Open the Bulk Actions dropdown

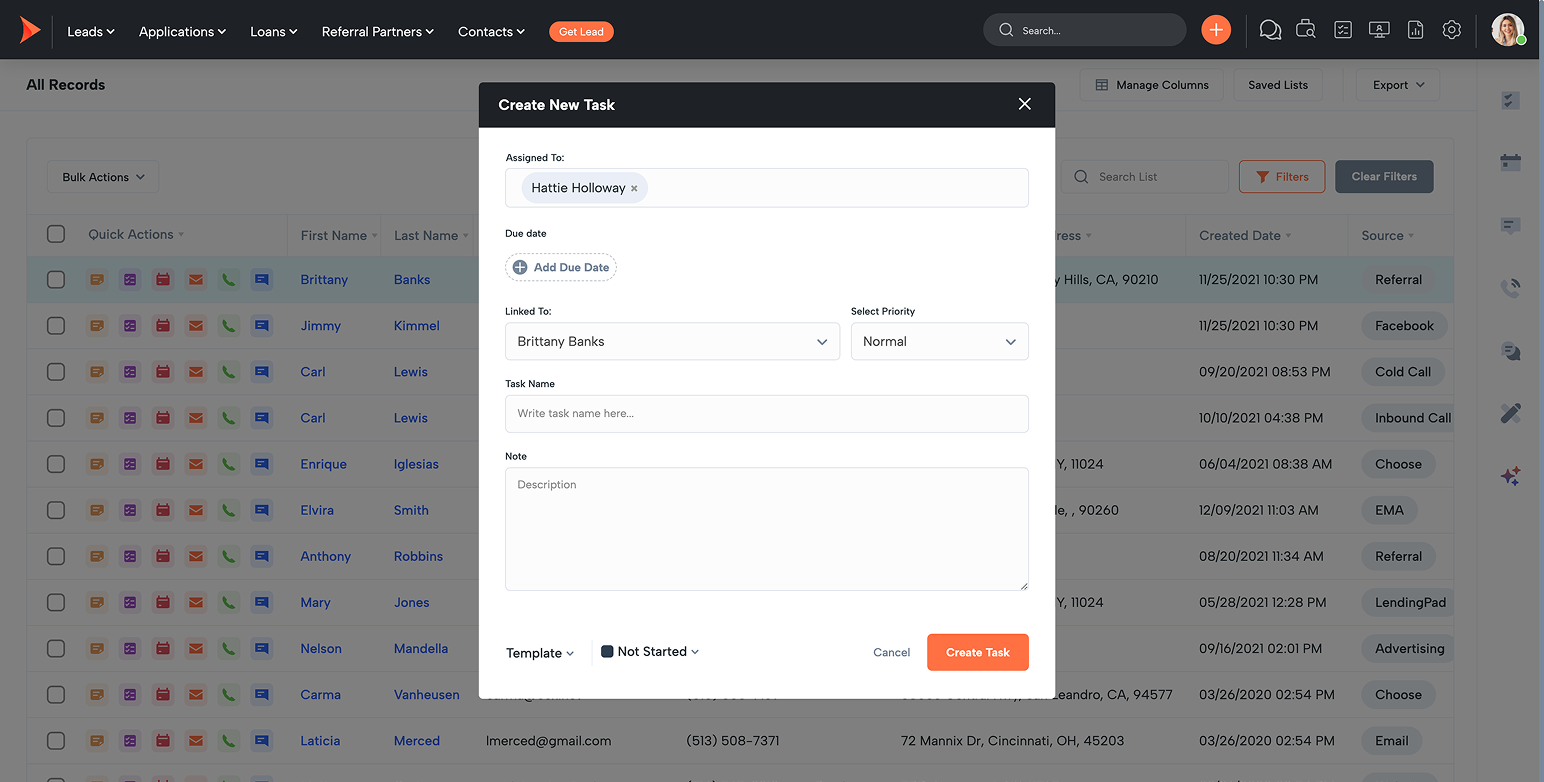point(103,177)
